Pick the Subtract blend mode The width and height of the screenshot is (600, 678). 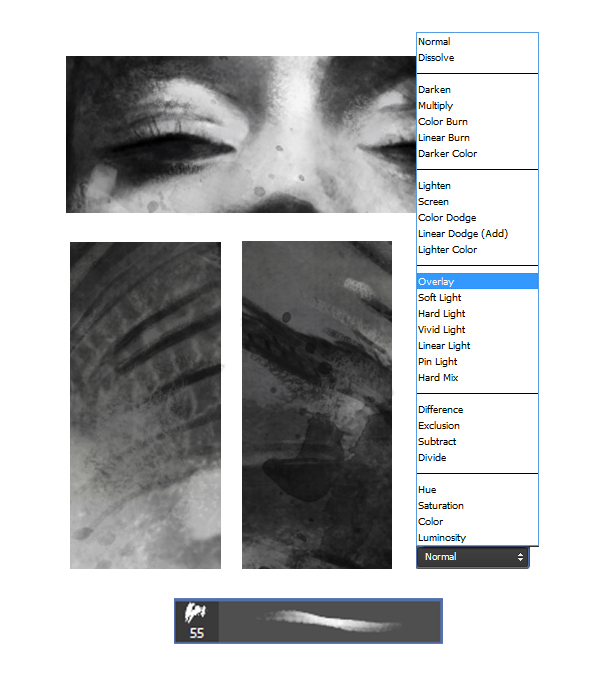click(x=477, y=442)
